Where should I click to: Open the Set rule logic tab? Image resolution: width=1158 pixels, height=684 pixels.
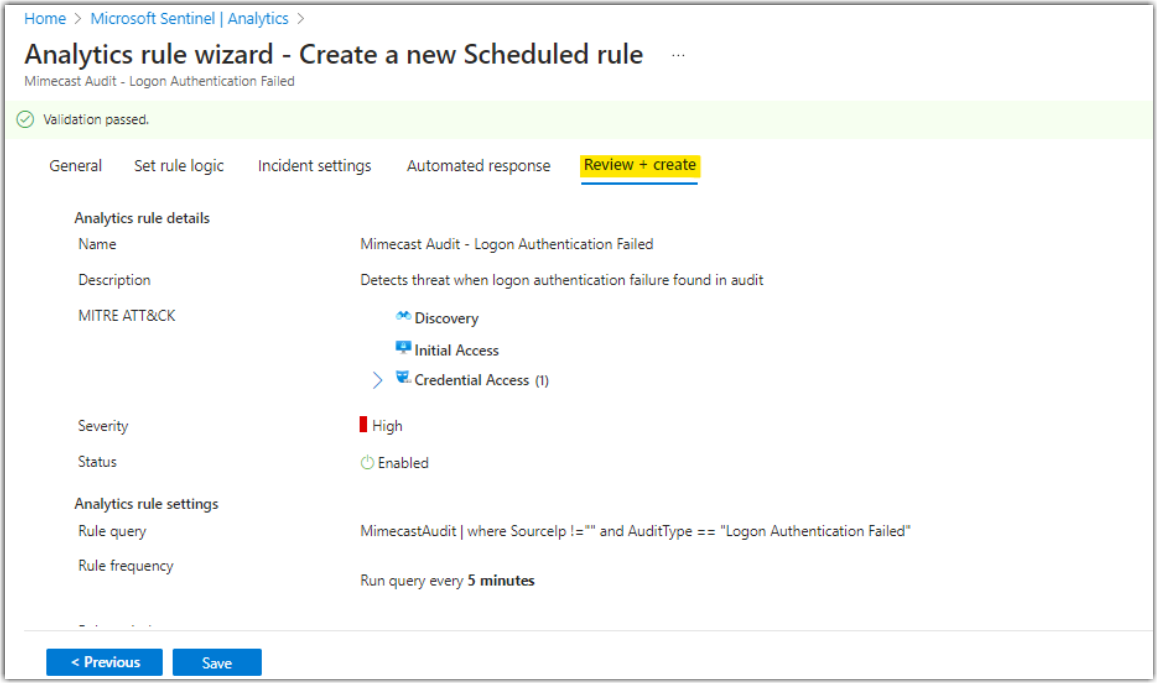coord(179,166)
